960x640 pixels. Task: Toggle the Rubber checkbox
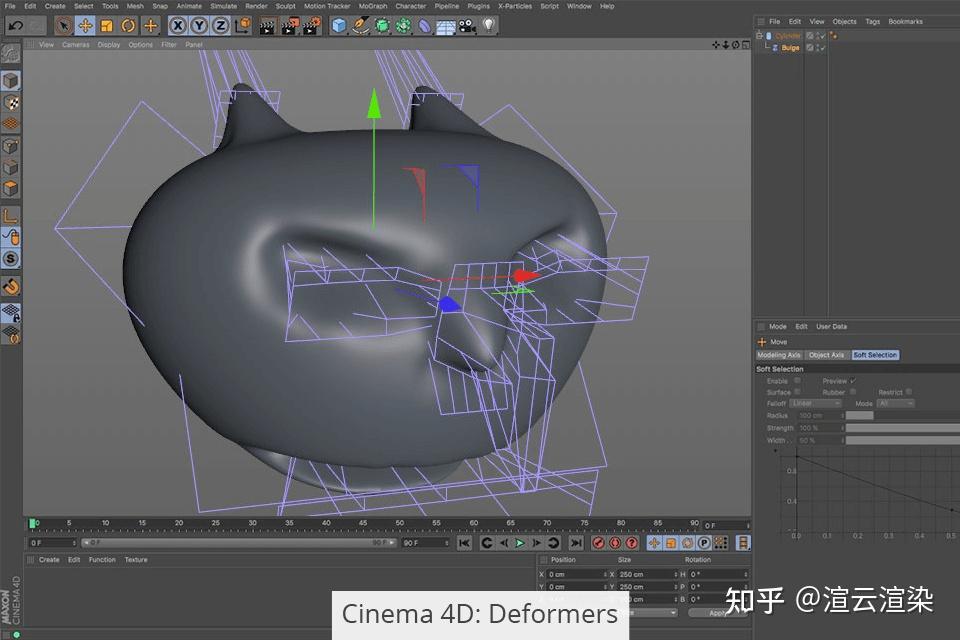pos(853,392)
